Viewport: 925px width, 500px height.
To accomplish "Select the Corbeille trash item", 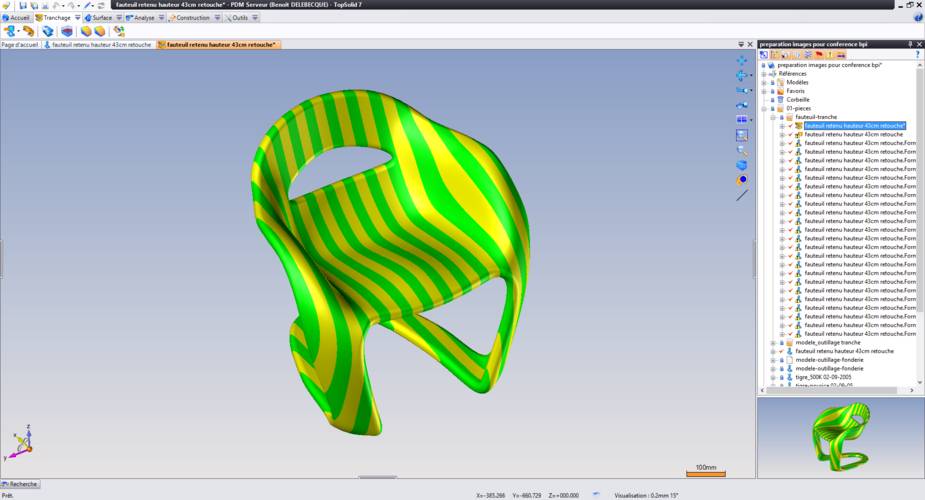I will click(x=800, y=100).
